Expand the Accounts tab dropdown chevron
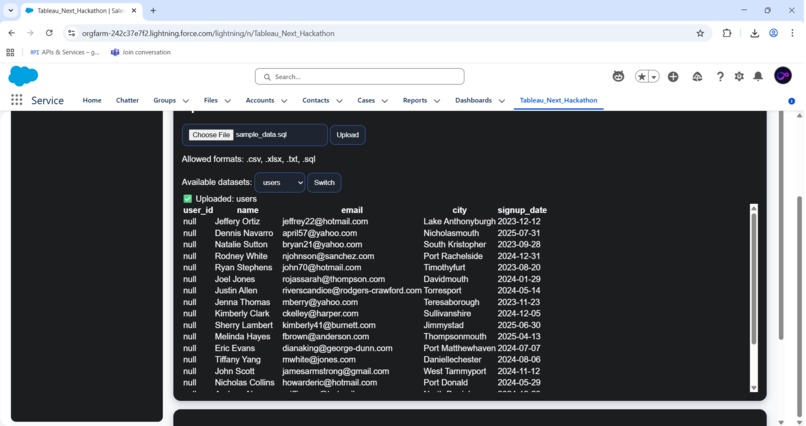Image resolution: width=806 pixels, height=426 pixels. tap(284, 101)
